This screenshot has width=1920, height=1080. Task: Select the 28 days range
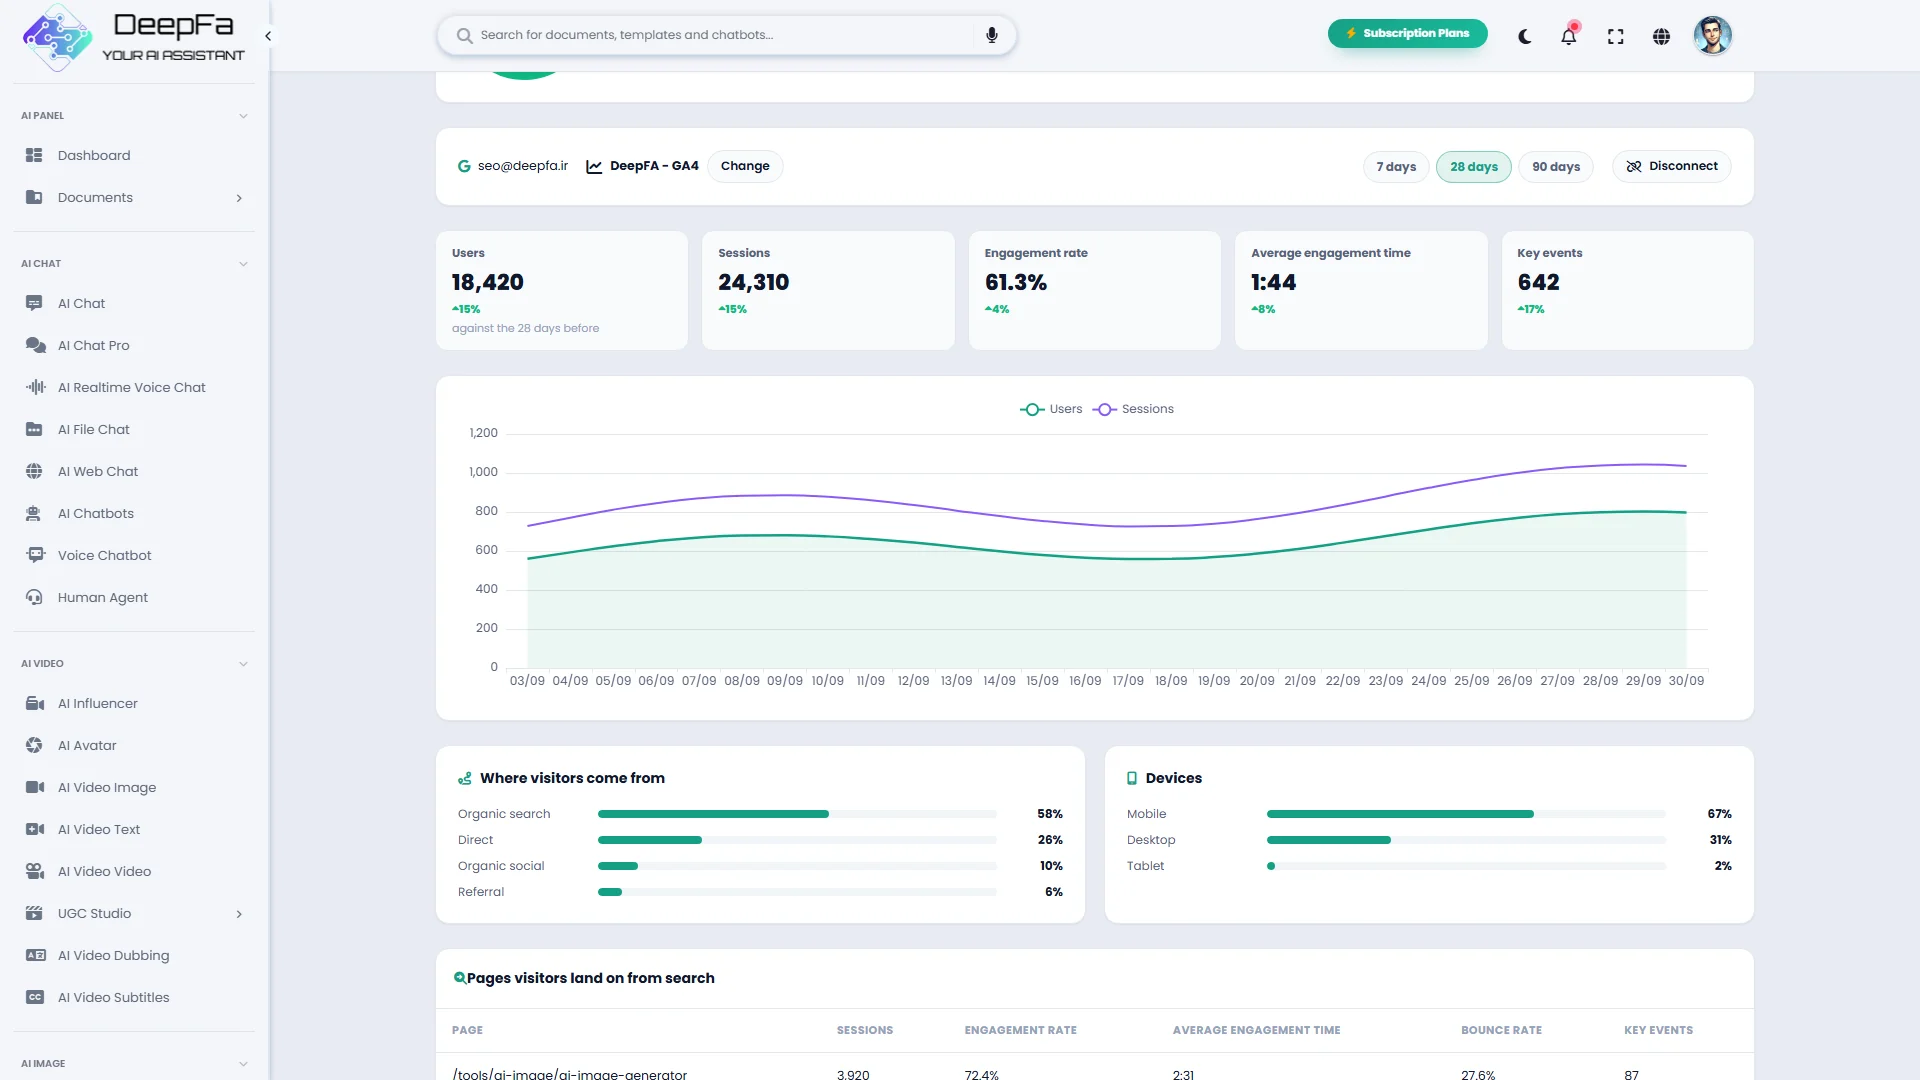1474,167
